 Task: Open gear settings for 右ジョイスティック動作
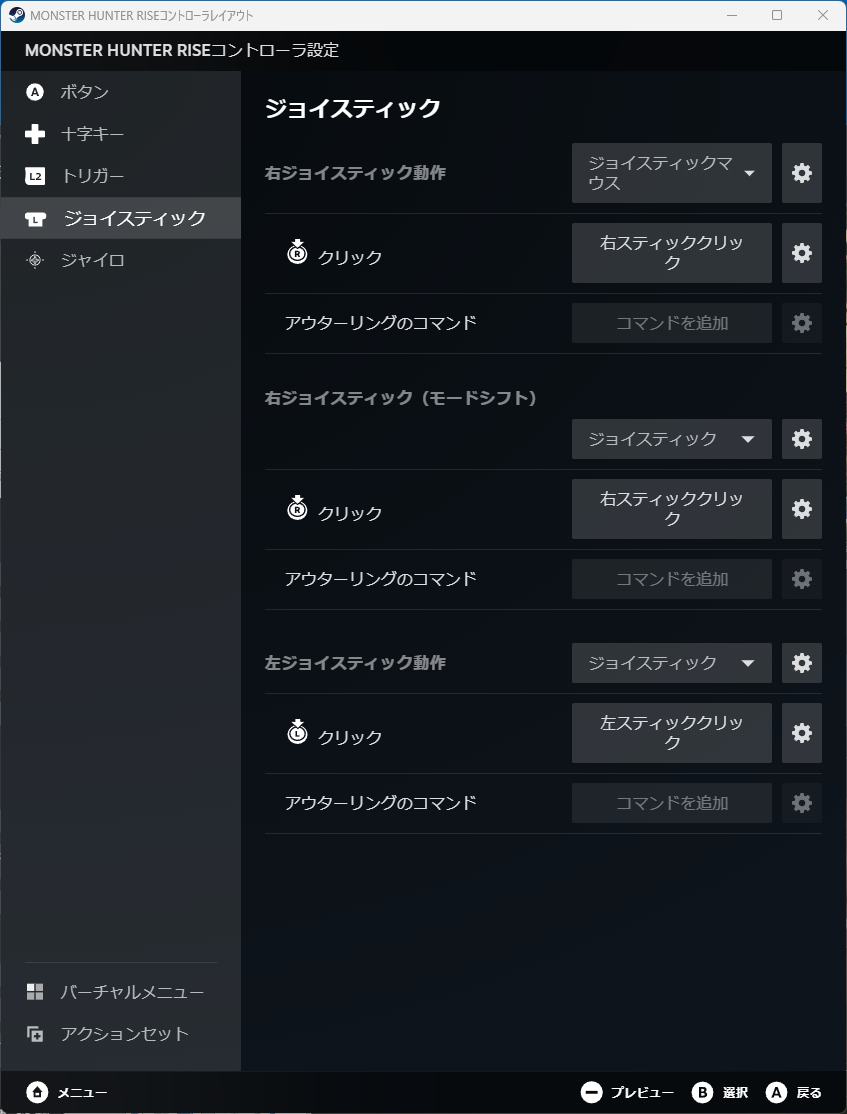(x=801, y=173)
